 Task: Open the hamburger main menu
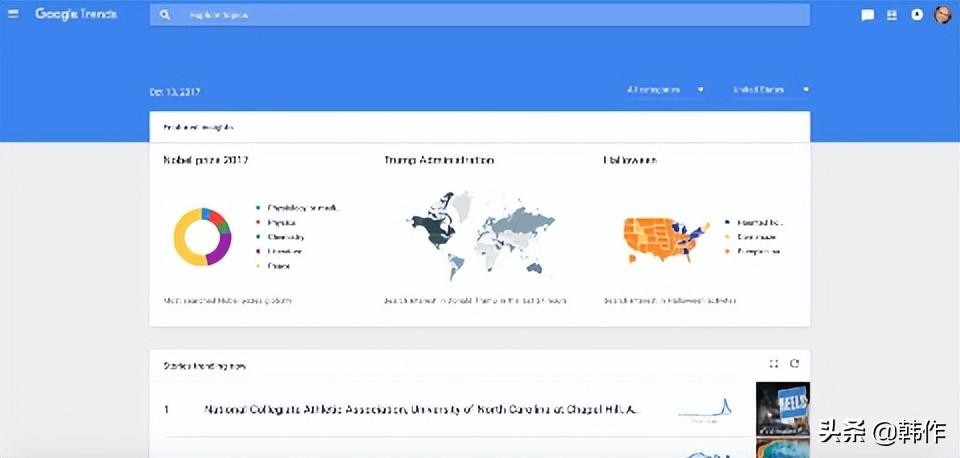click(x=14, y=14)
